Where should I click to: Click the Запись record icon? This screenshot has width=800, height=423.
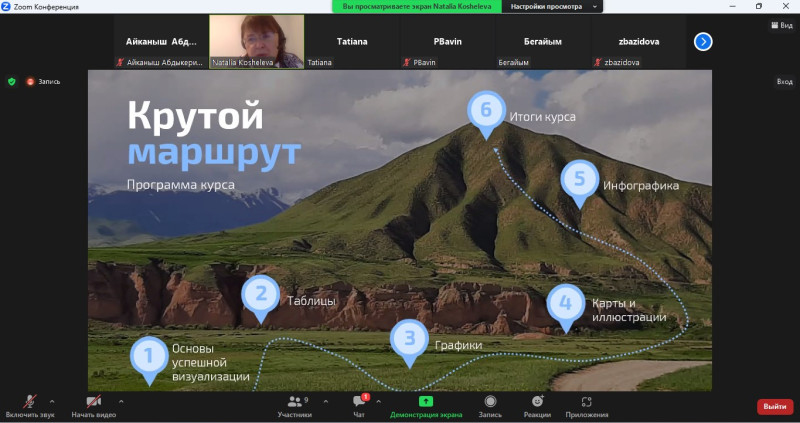(490, 401)
